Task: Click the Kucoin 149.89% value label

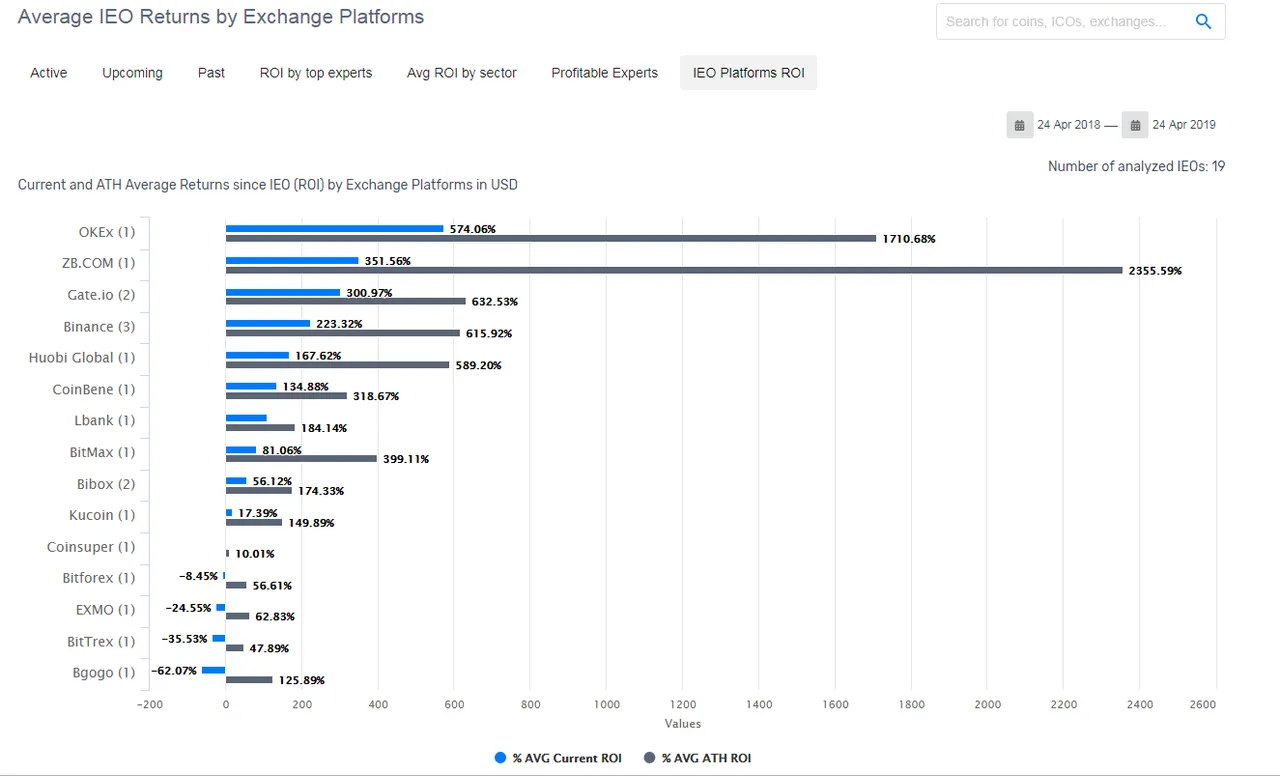Action: pyautogui.click(x=311, y=523)
